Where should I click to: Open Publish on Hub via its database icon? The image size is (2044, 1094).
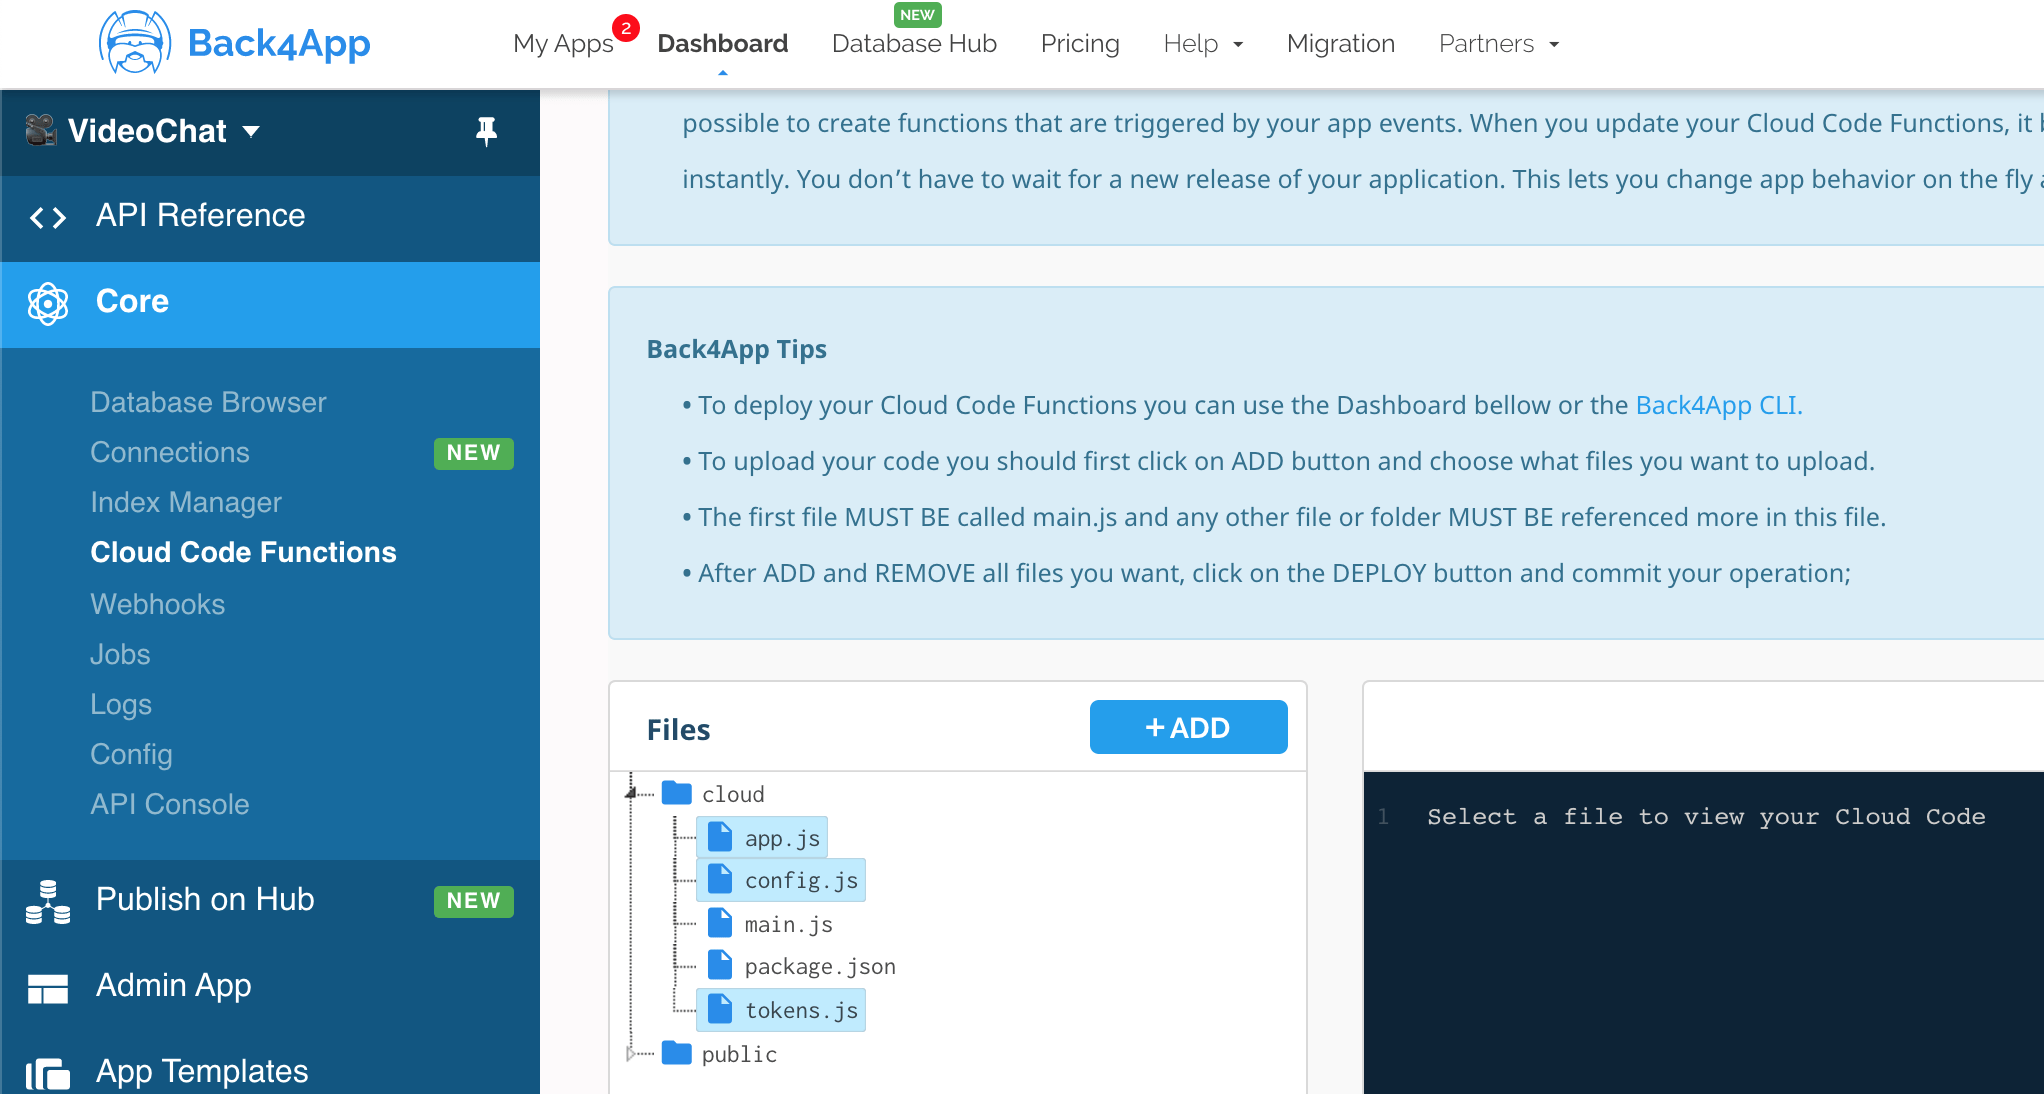(47, 900)
